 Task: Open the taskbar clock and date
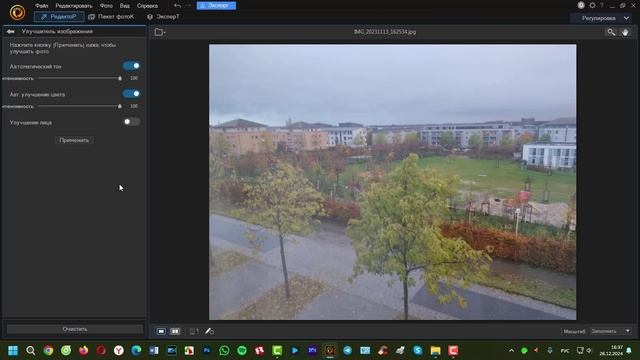pyautogui.click(x=611, y=351)
